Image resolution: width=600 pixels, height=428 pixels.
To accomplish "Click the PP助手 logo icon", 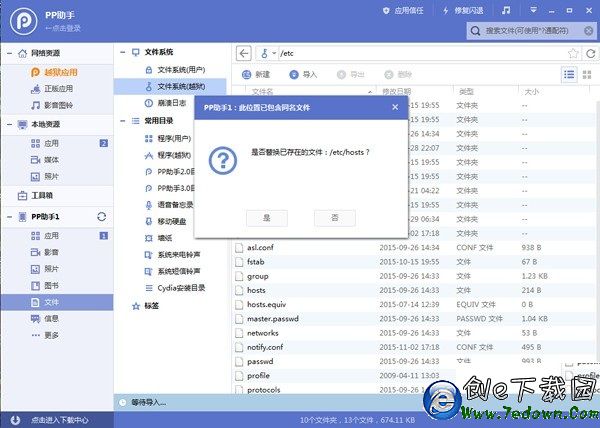I will [x=24, y=21].
